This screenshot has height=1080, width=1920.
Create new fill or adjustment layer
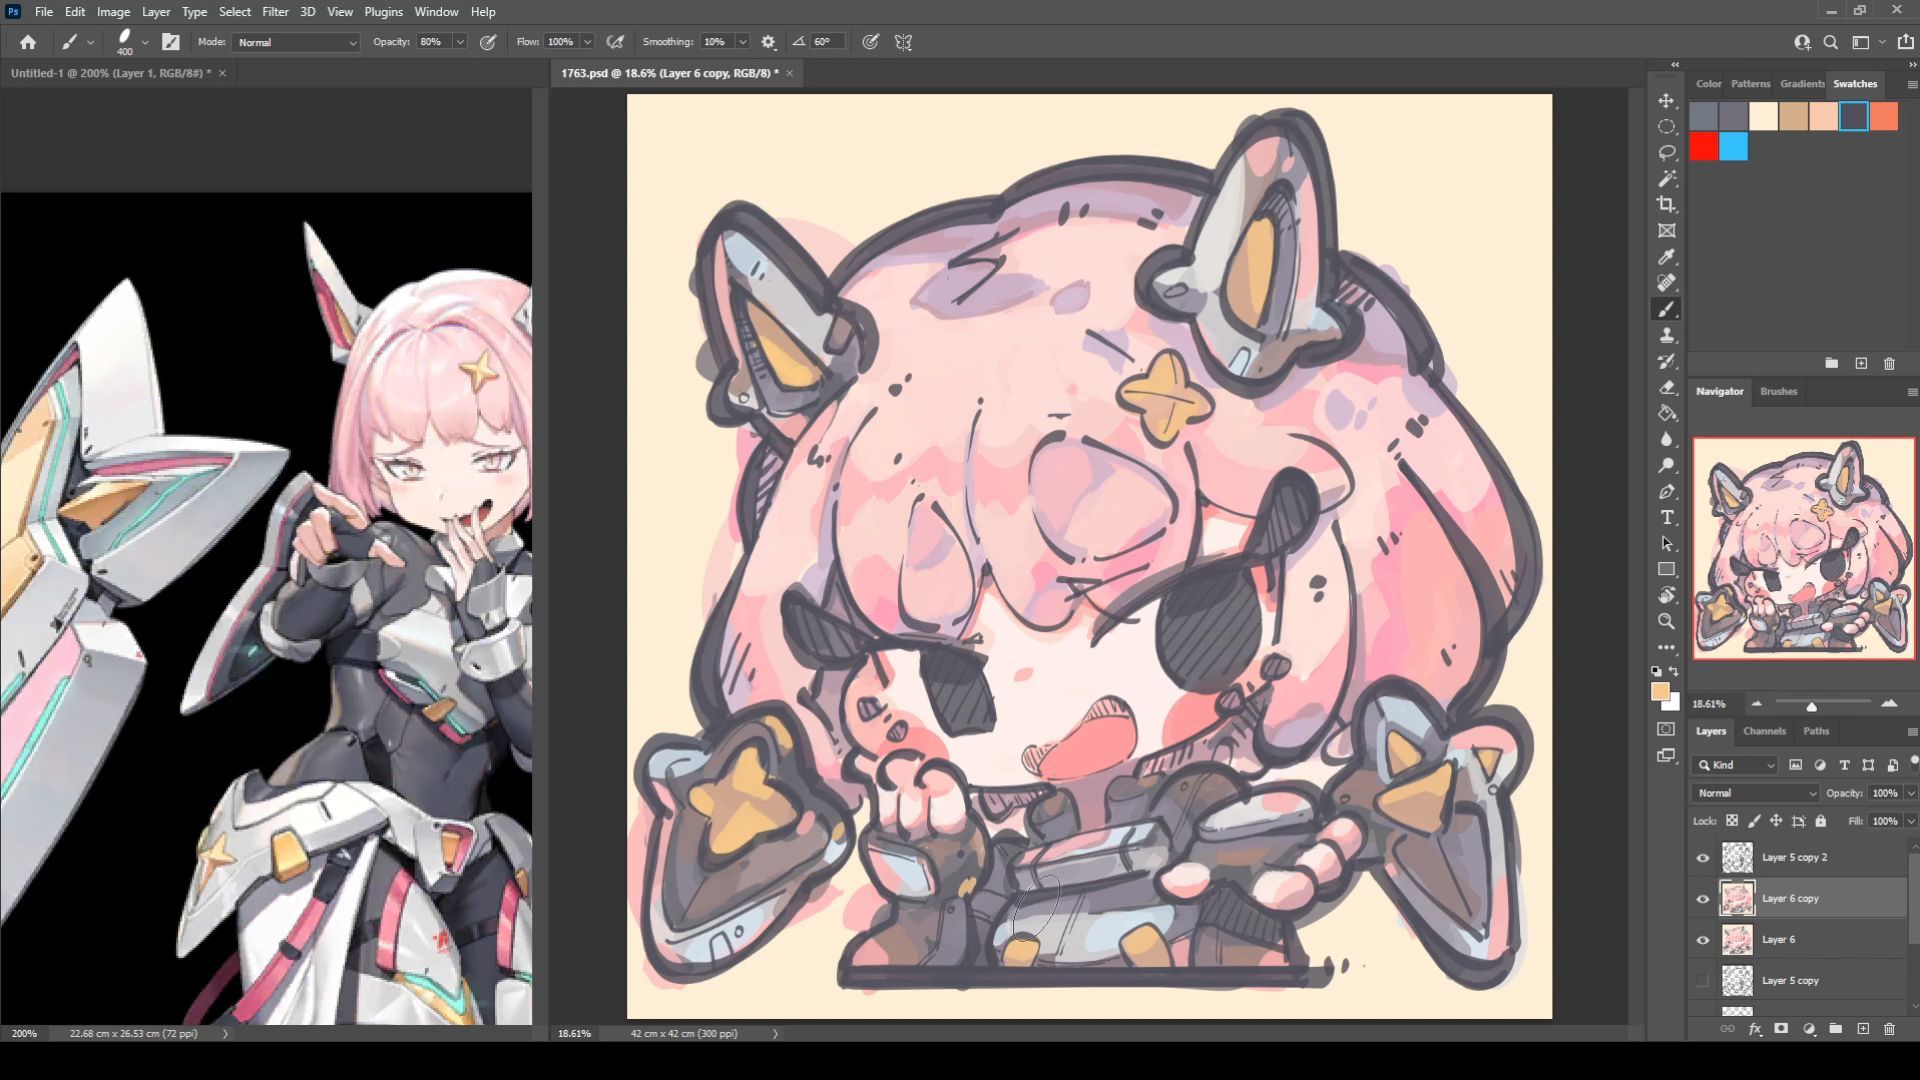1809,1029
